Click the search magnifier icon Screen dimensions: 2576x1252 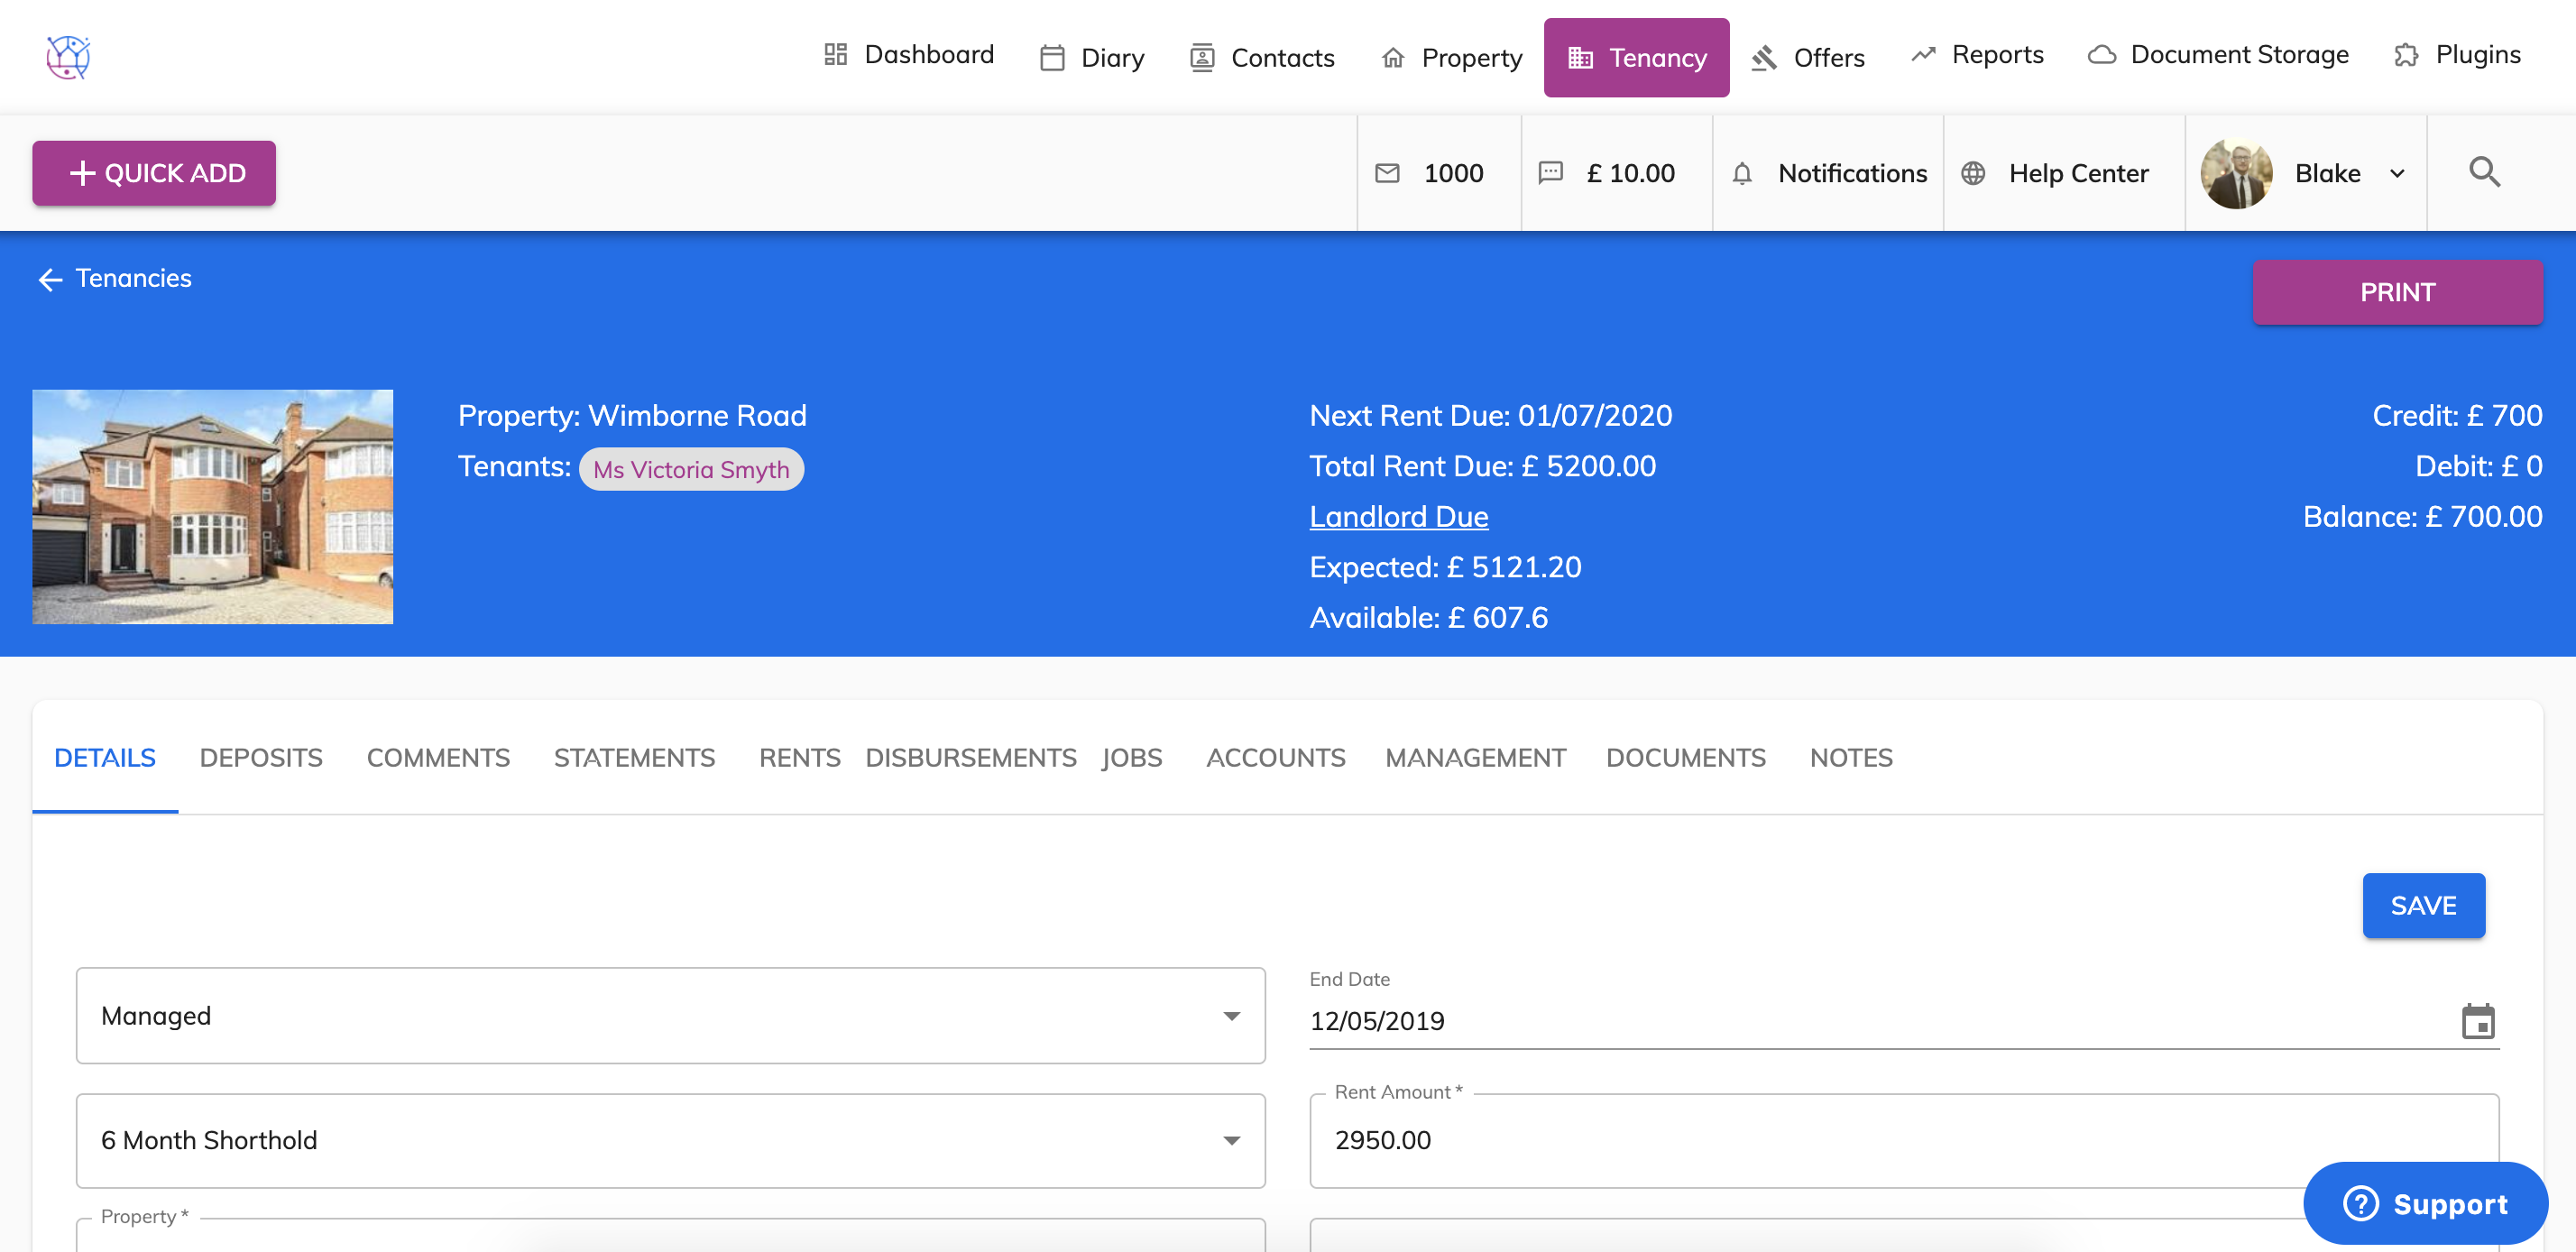click(x=2484, y=172)
